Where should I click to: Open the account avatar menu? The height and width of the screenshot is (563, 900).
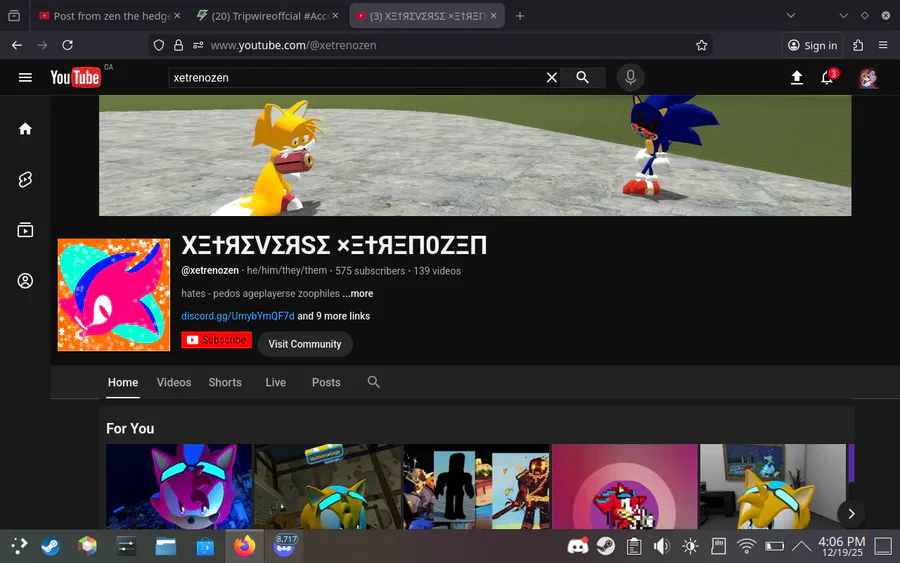868,78
